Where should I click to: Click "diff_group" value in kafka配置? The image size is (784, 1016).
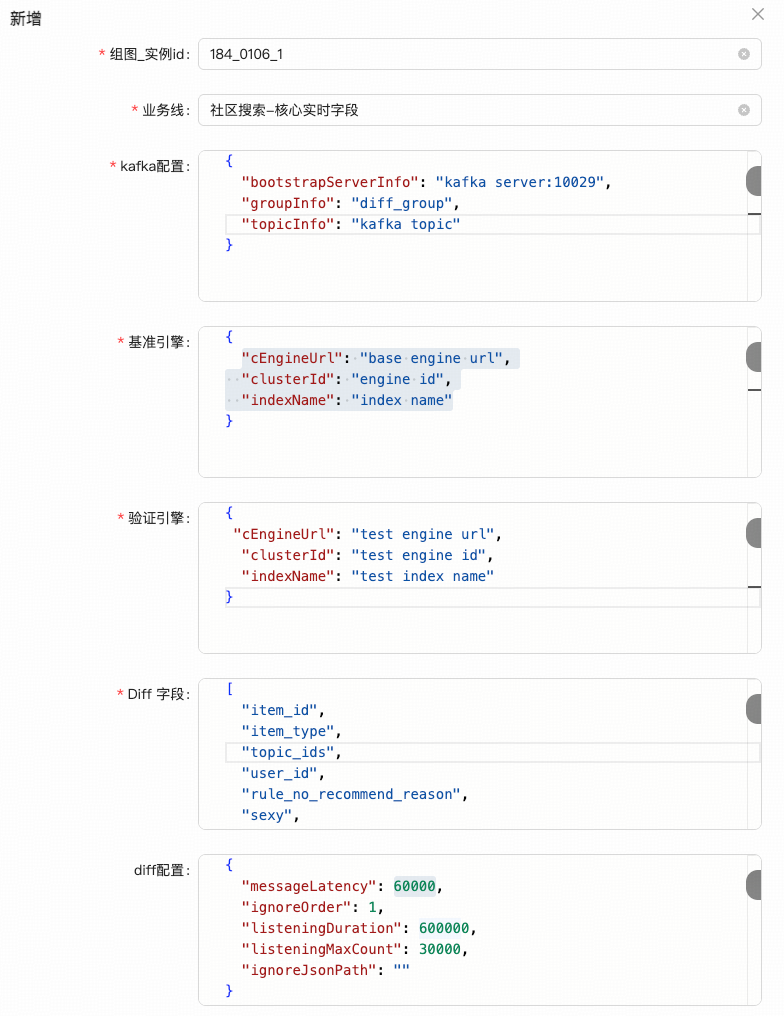402,203
